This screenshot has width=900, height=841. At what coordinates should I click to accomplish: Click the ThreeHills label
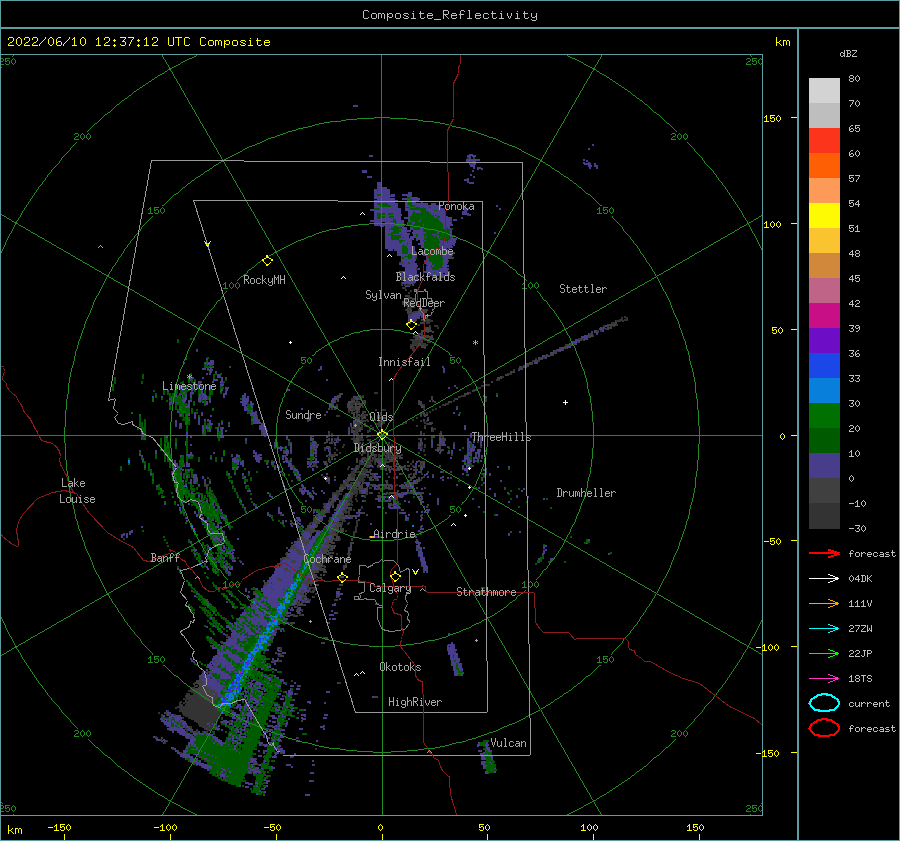coord(501,437)
